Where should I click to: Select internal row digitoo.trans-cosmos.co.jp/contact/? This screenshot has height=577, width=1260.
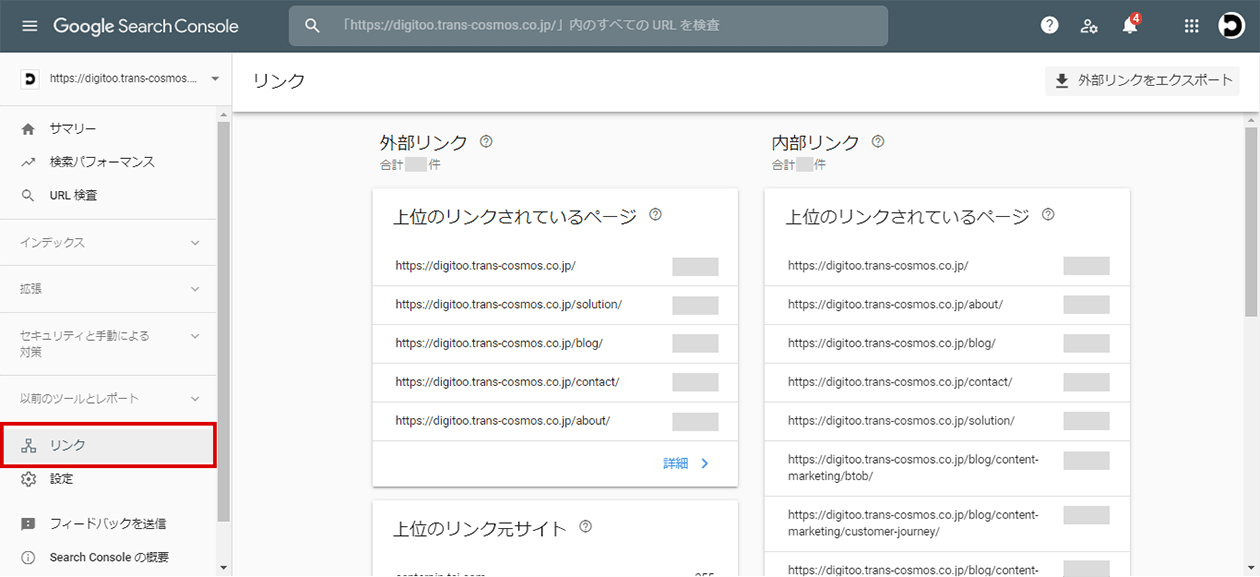click(x=947, y=382)
